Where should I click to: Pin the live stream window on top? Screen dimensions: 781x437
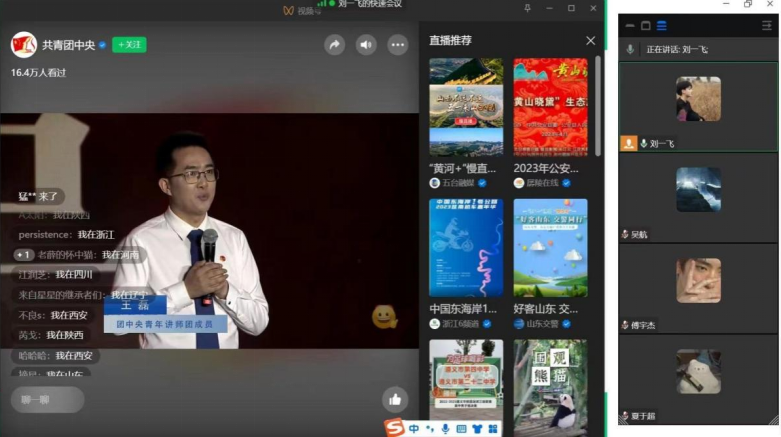coord(528,8)
